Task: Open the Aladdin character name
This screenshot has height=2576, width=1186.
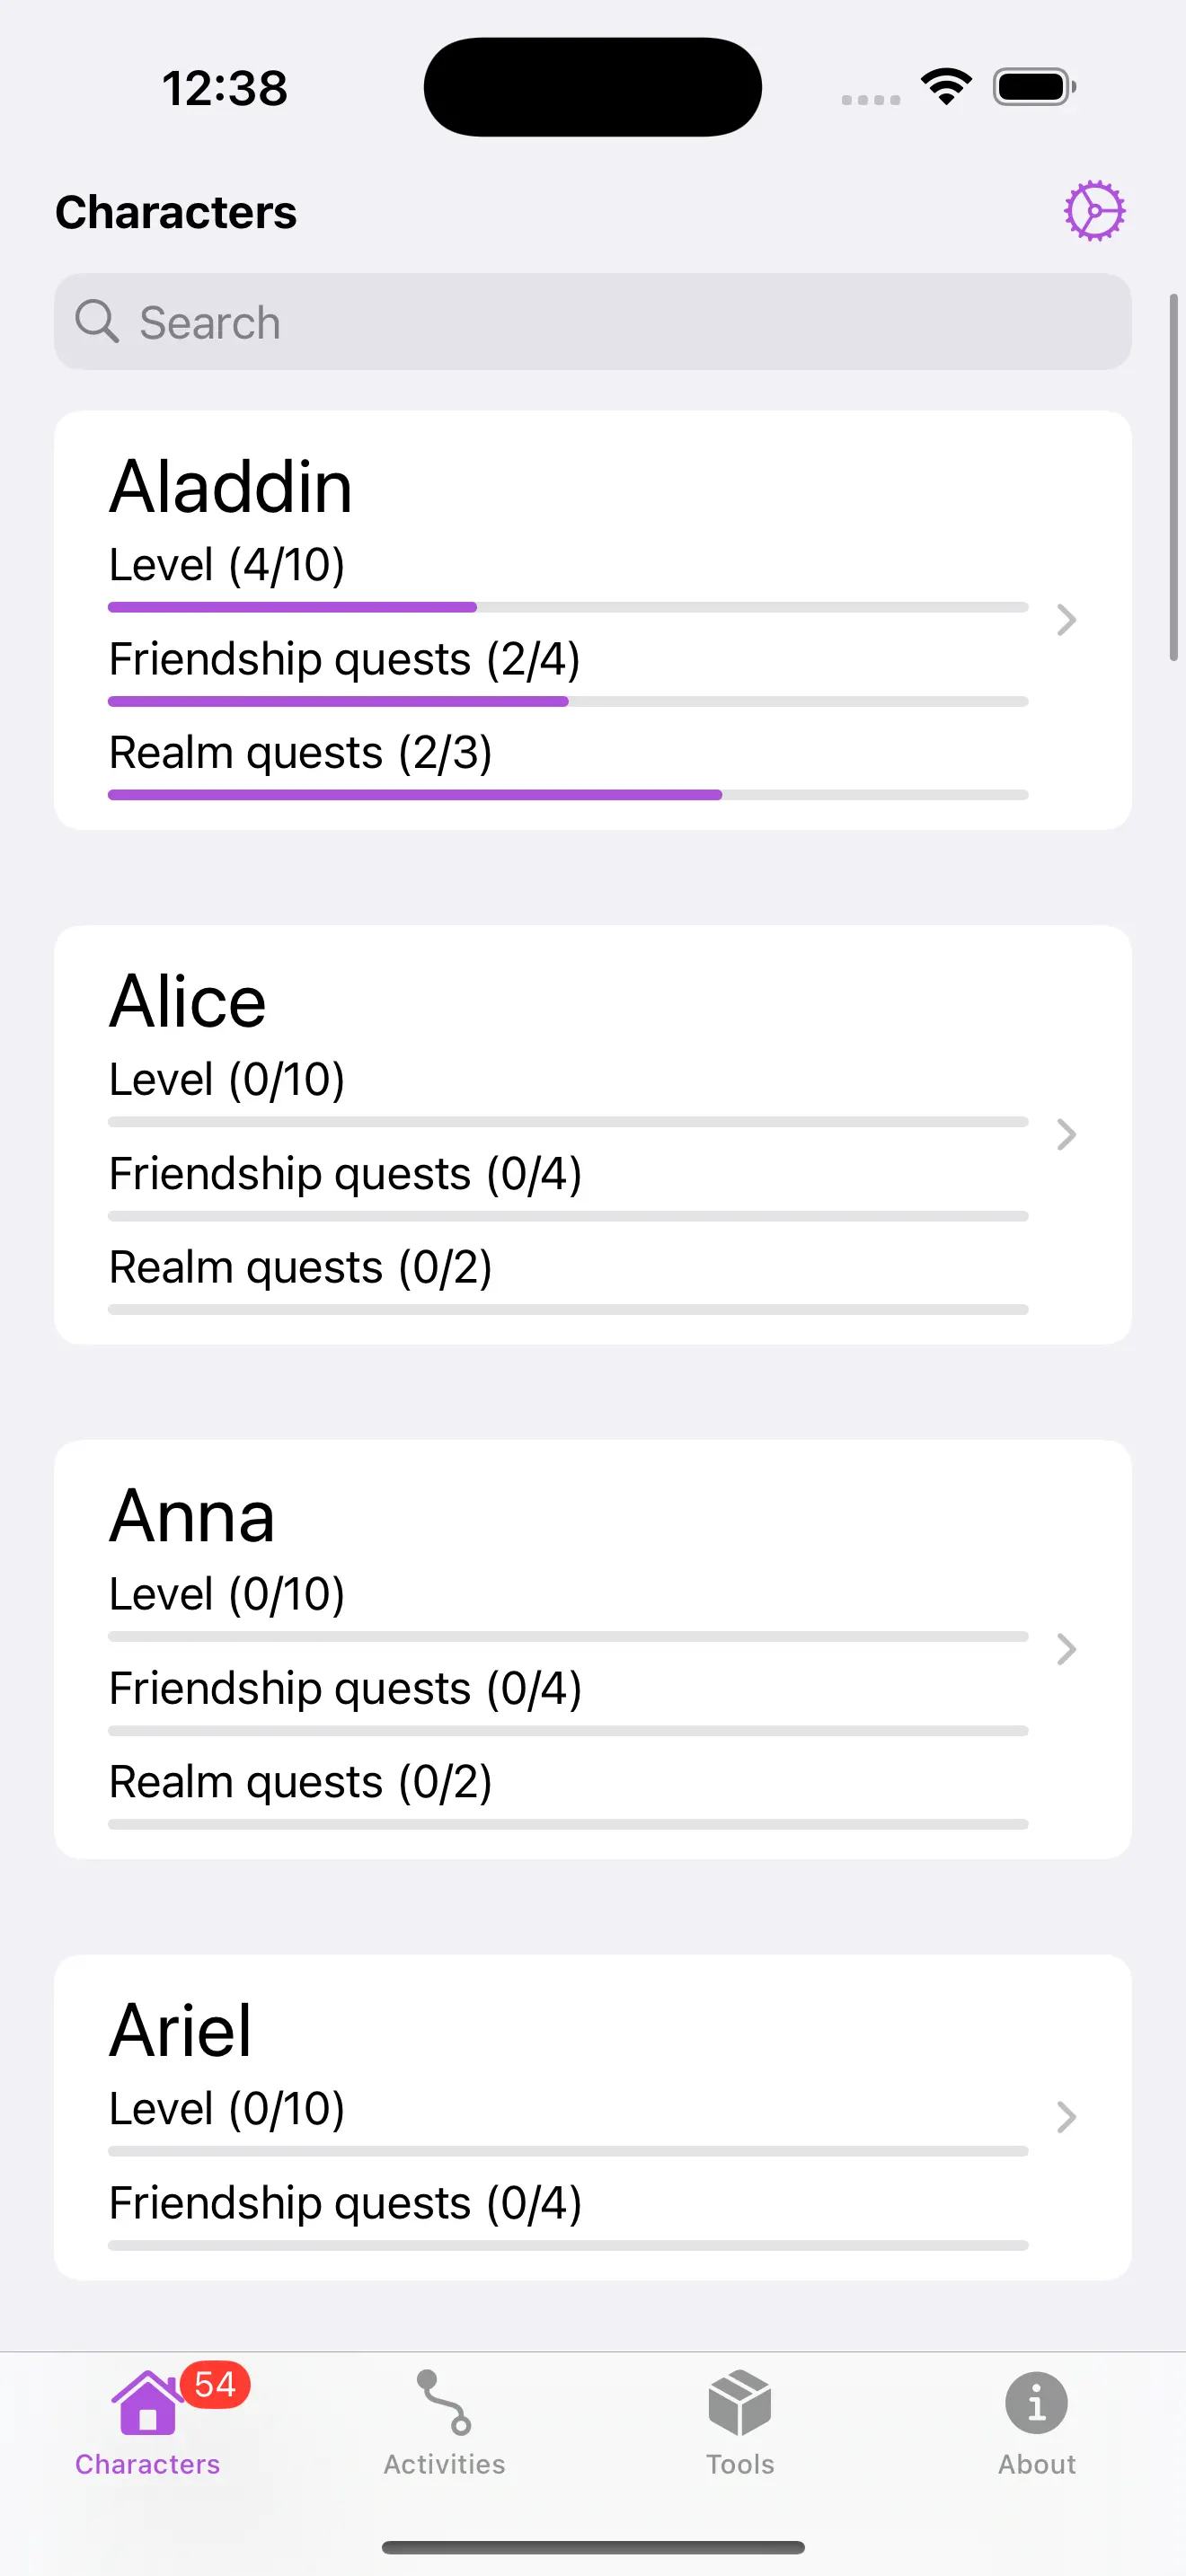Action: tap(231, 488)
